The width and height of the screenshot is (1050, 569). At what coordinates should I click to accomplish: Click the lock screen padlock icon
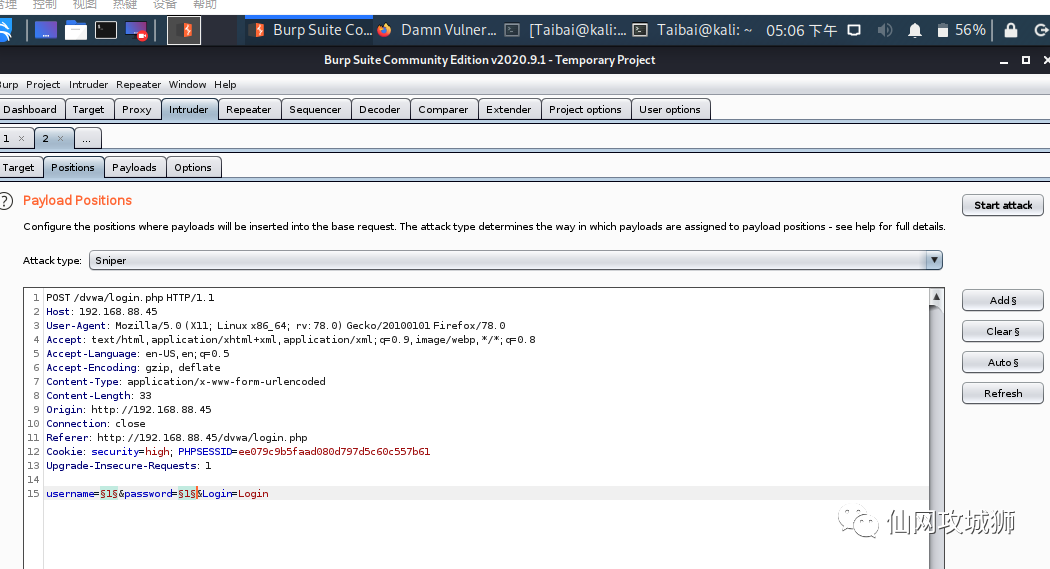tap(1010, 30)
